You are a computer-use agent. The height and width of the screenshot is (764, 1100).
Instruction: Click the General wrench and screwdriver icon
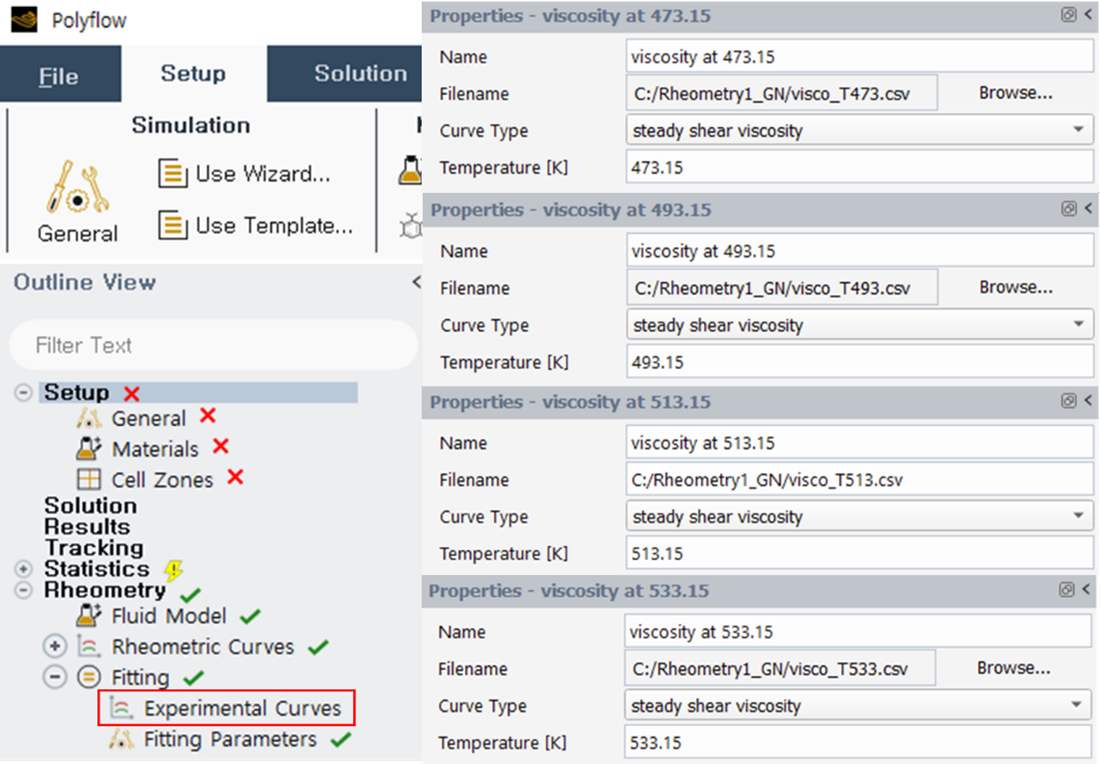77,187
